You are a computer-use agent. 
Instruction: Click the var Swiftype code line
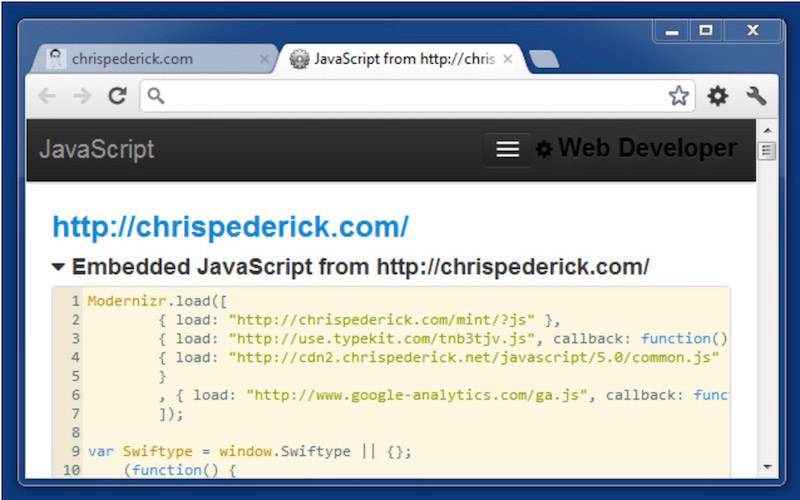tap(249, 452)
